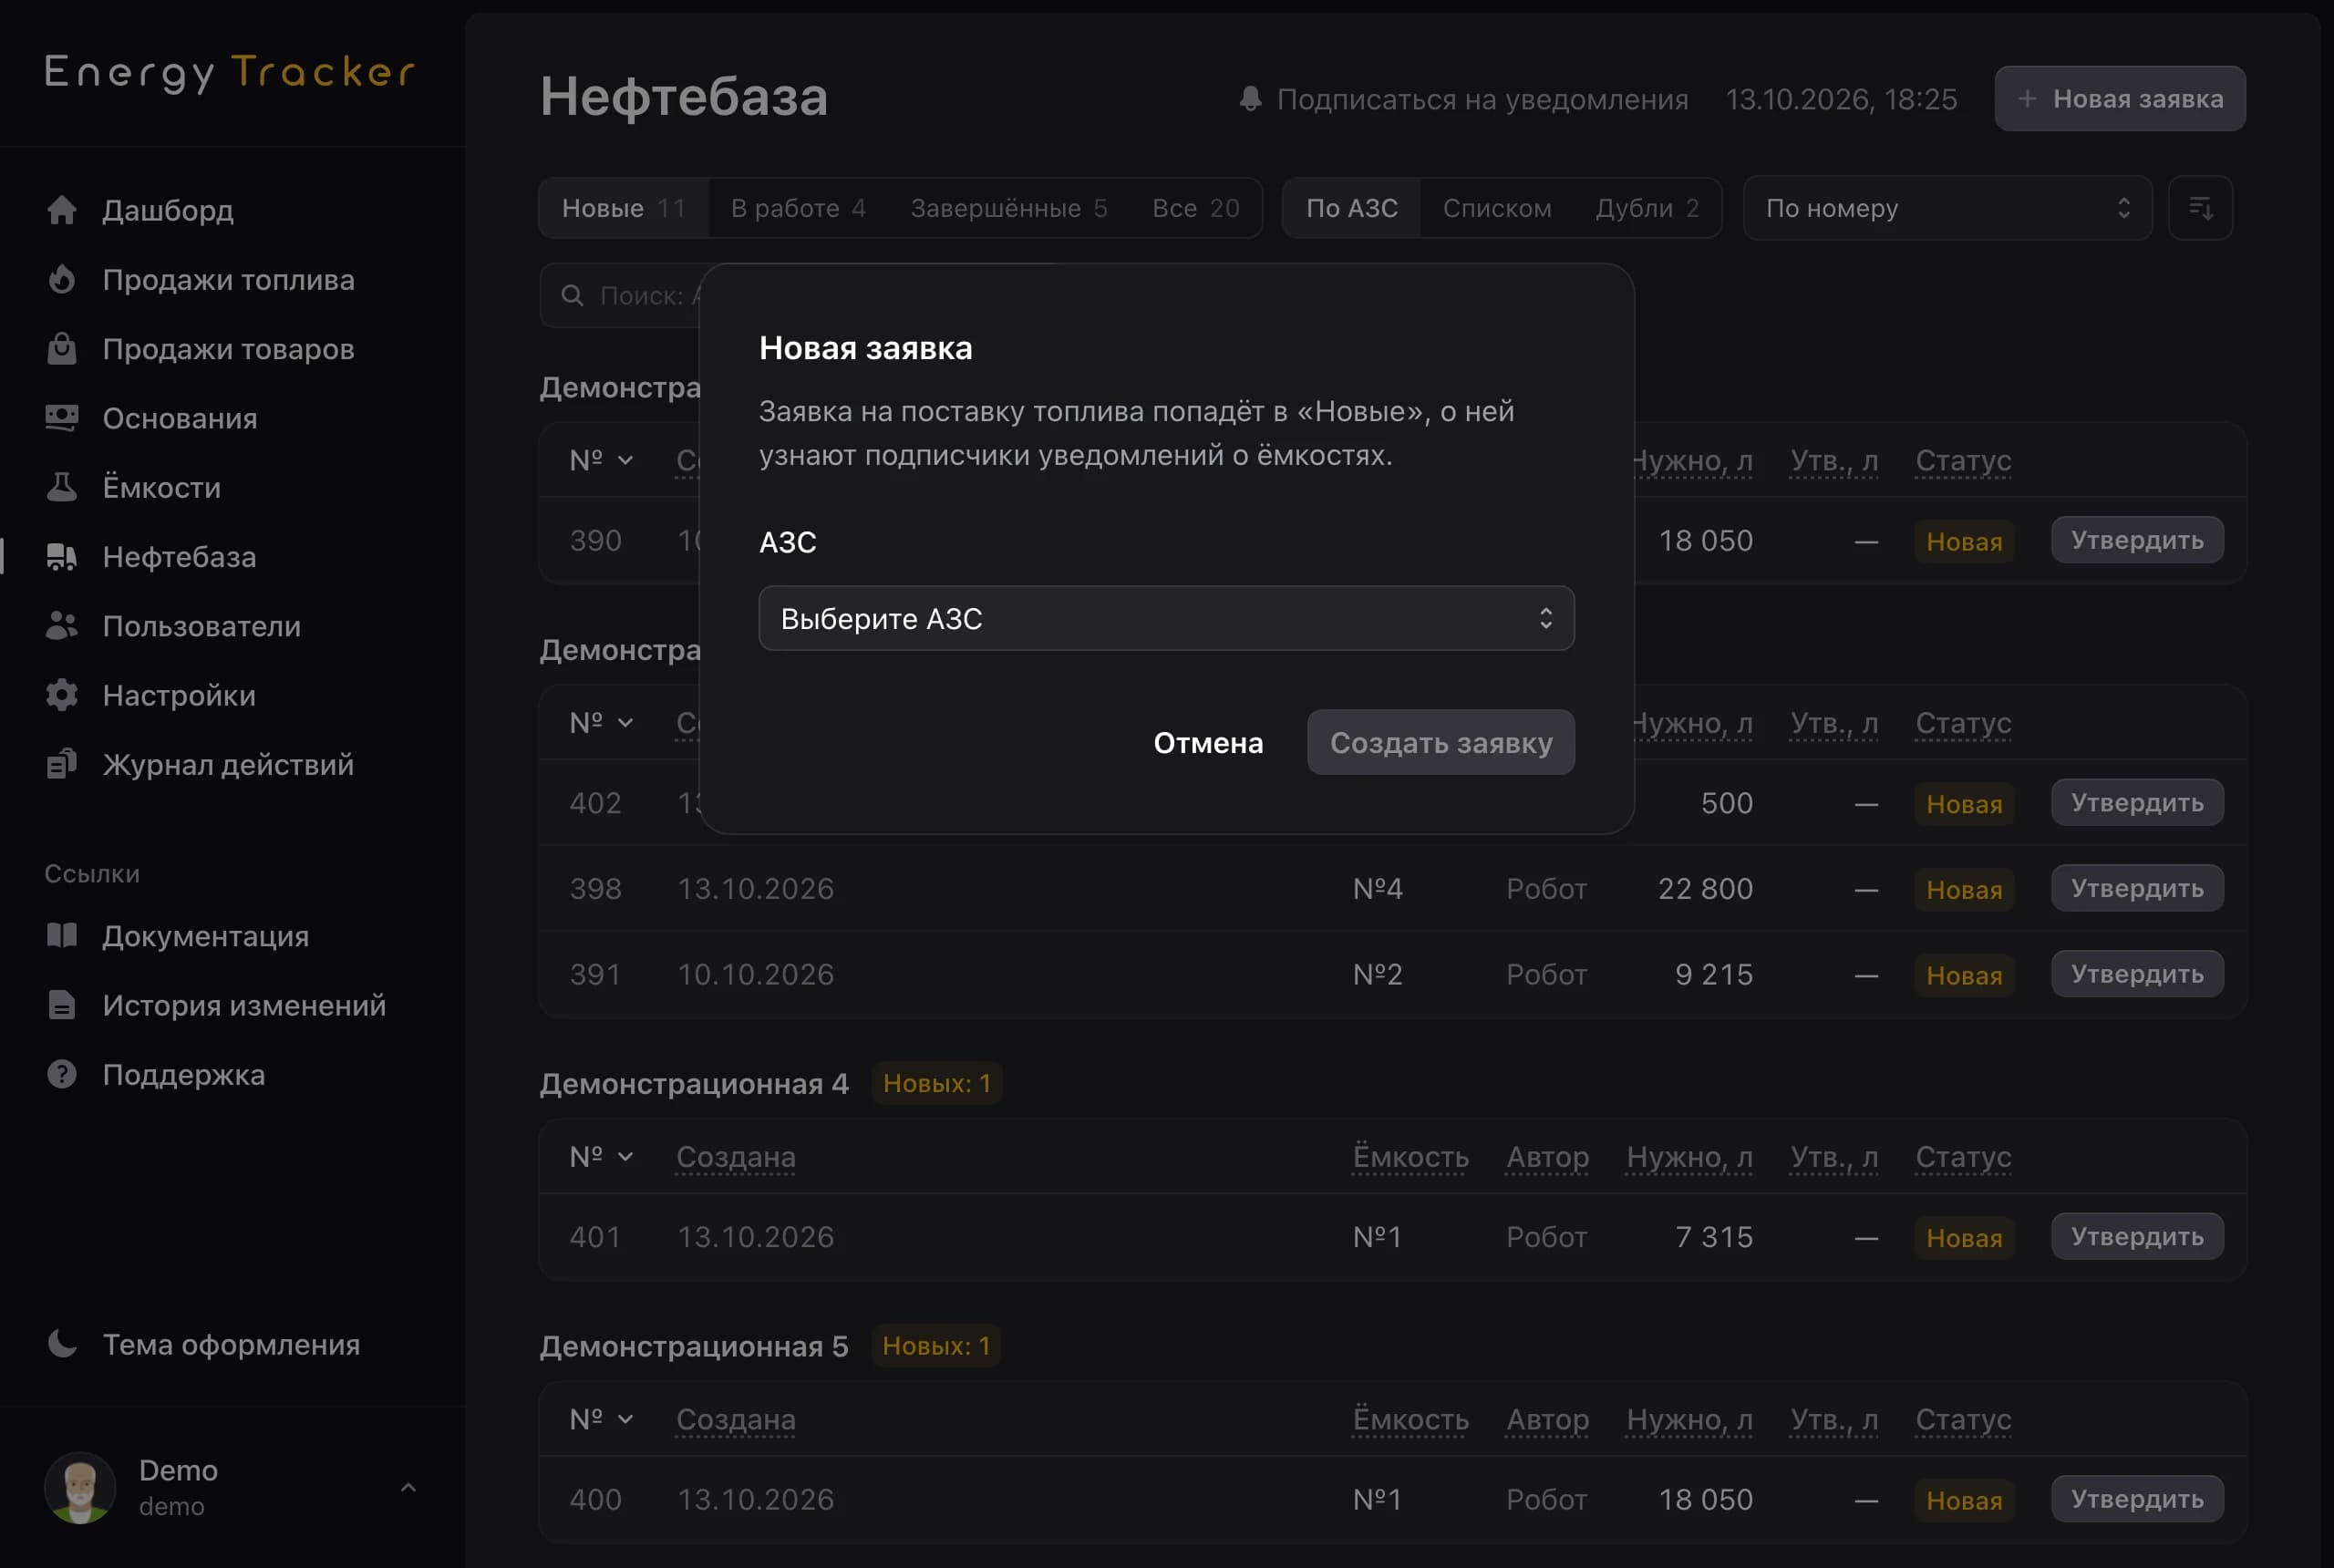The height and width of the screenshot is (1568, 2334).
Task: Click the Demo user avatar
Action: point(80,1487)
